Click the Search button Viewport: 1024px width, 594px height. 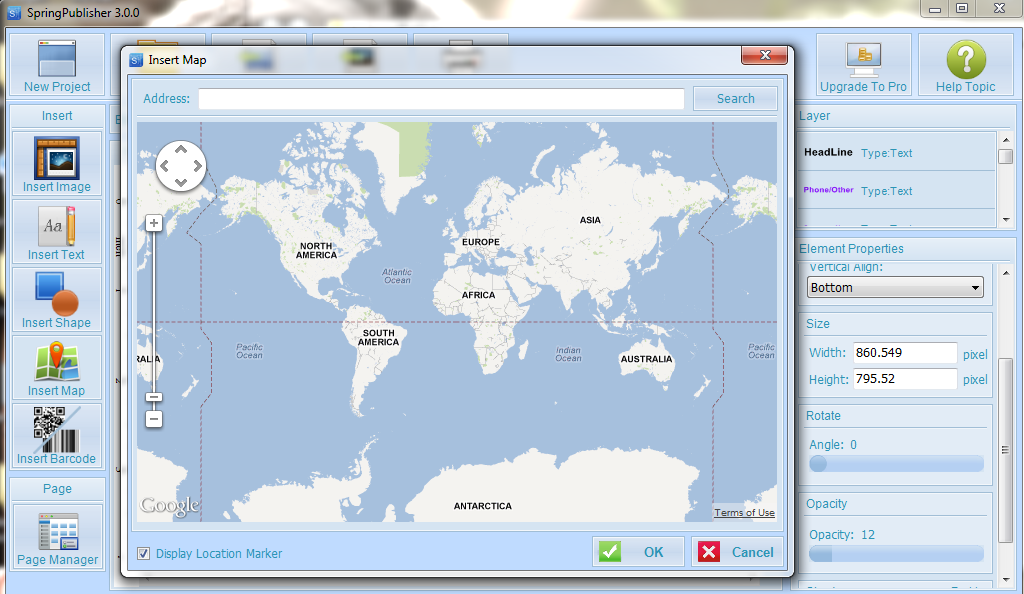[x=735, y=99]
